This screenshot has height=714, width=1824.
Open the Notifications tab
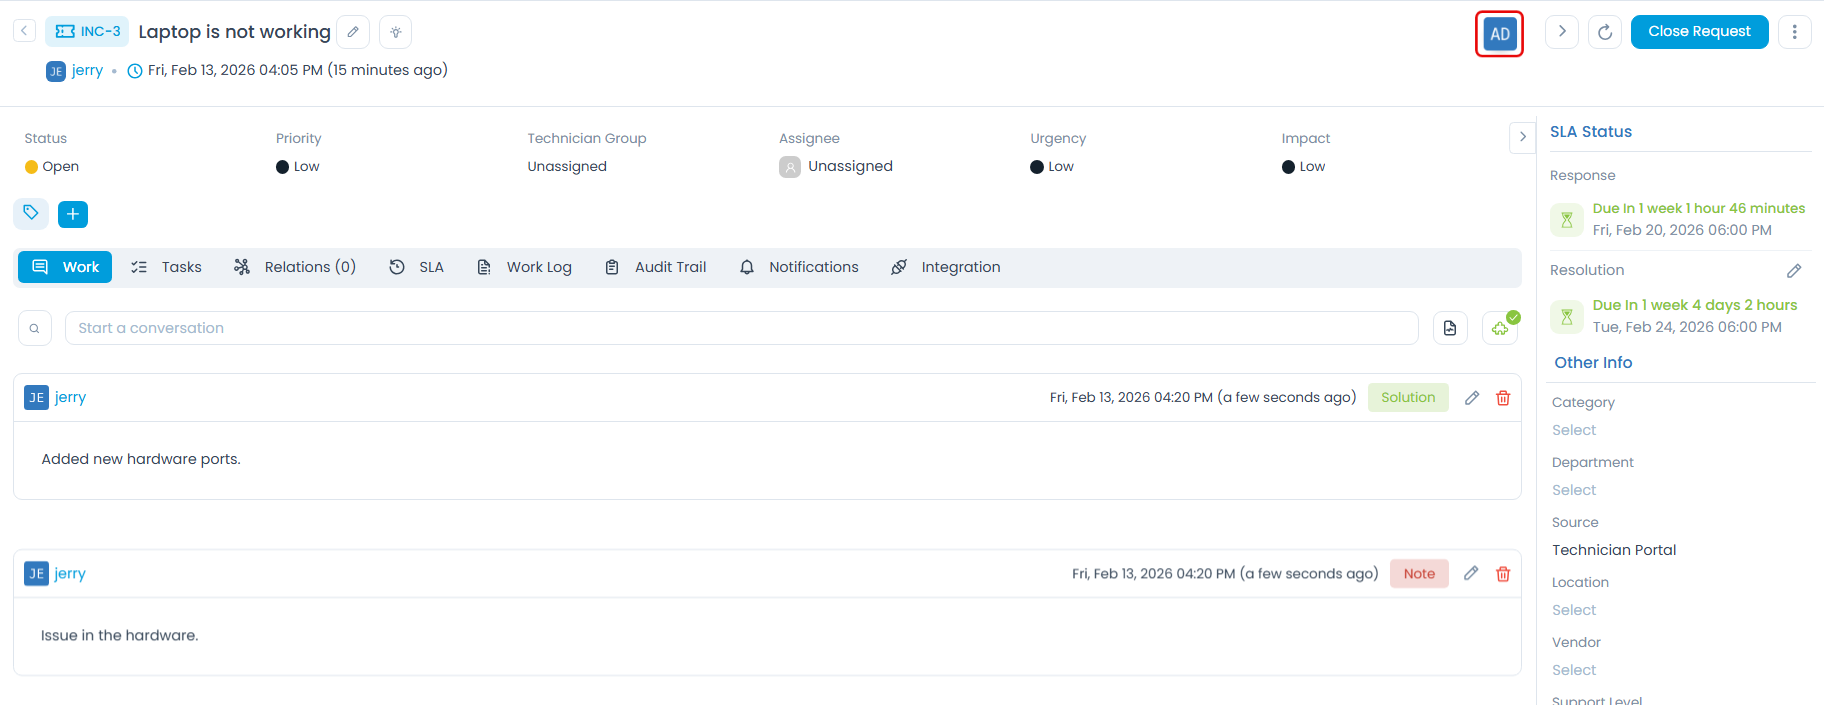(x=799, y=267)
